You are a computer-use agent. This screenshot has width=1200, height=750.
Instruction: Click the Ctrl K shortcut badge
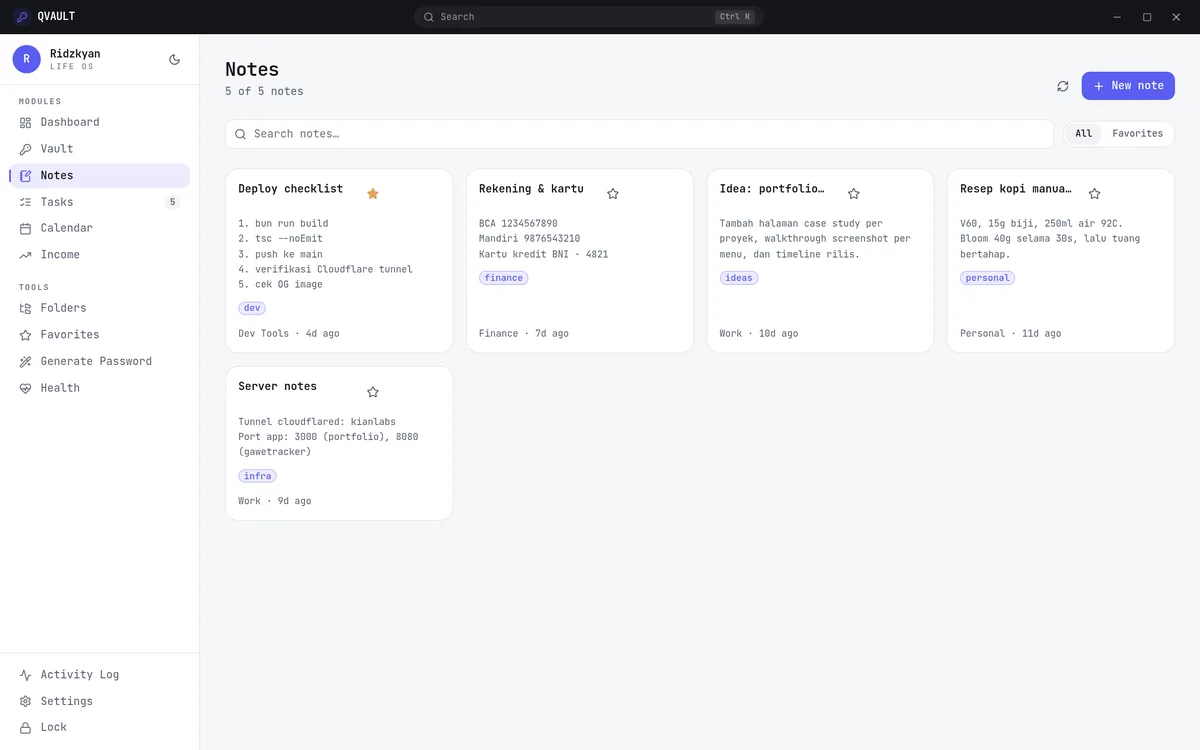click(x=735, y=17)
